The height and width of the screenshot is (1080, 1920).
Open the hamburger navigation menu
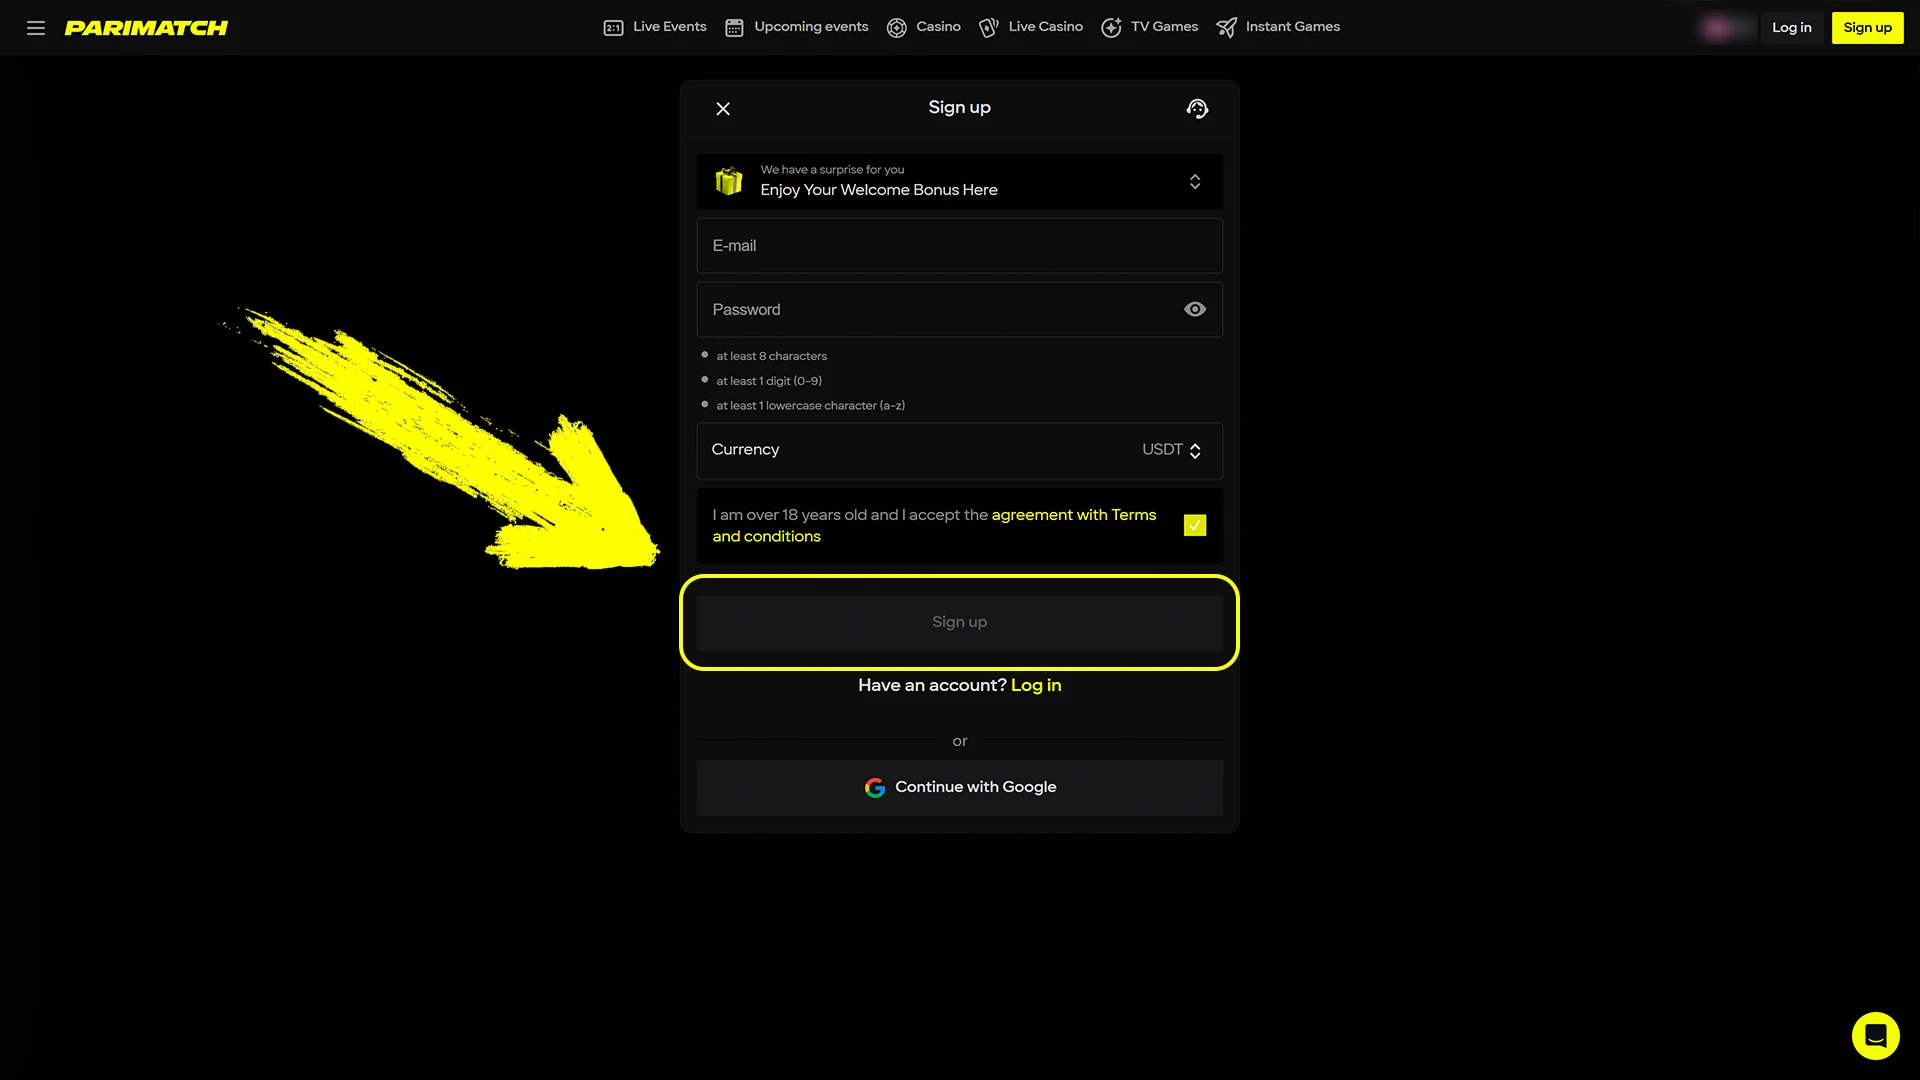[35, 27]
